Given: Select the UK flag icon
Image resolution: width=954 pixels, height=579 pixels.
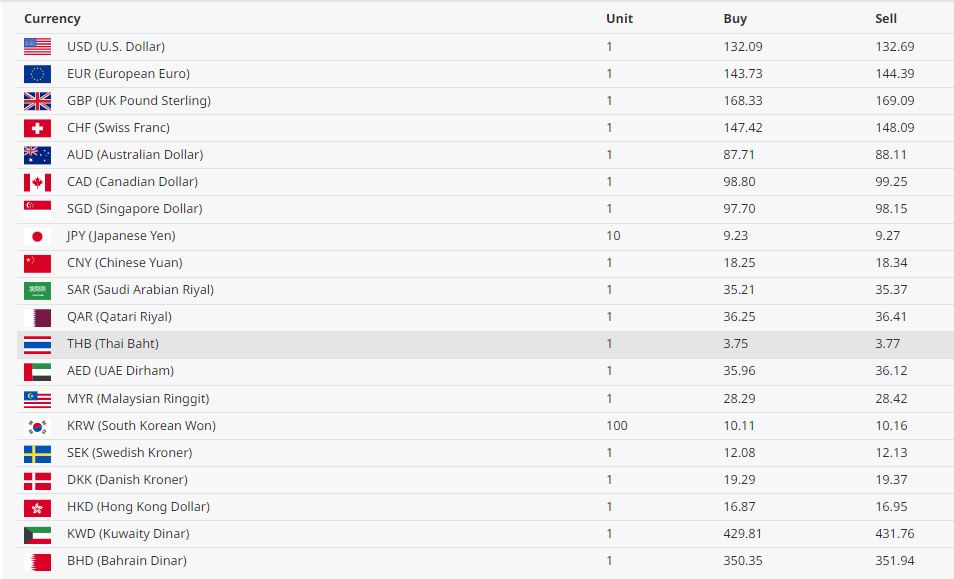Looking at the screenshot, I should tap(37, 101).
